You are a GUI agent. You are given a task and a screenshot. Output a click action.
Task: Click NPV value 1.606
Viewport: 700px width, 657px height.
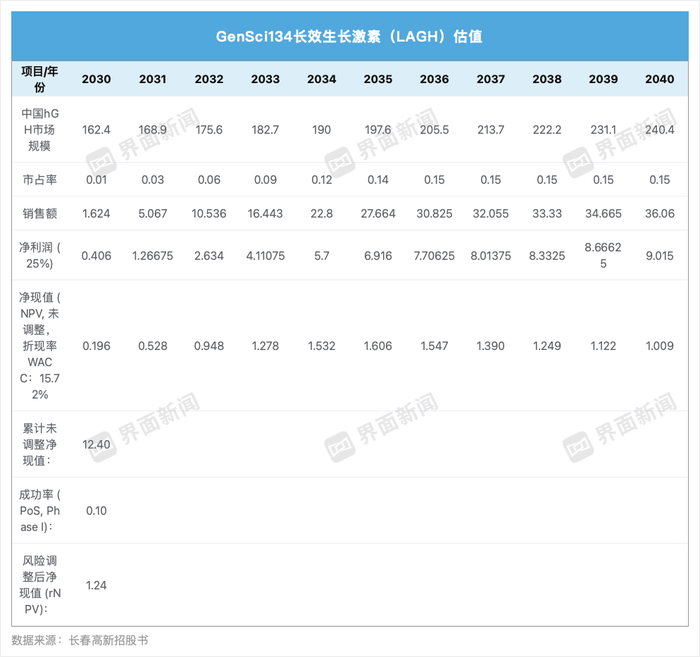(378, 346)
